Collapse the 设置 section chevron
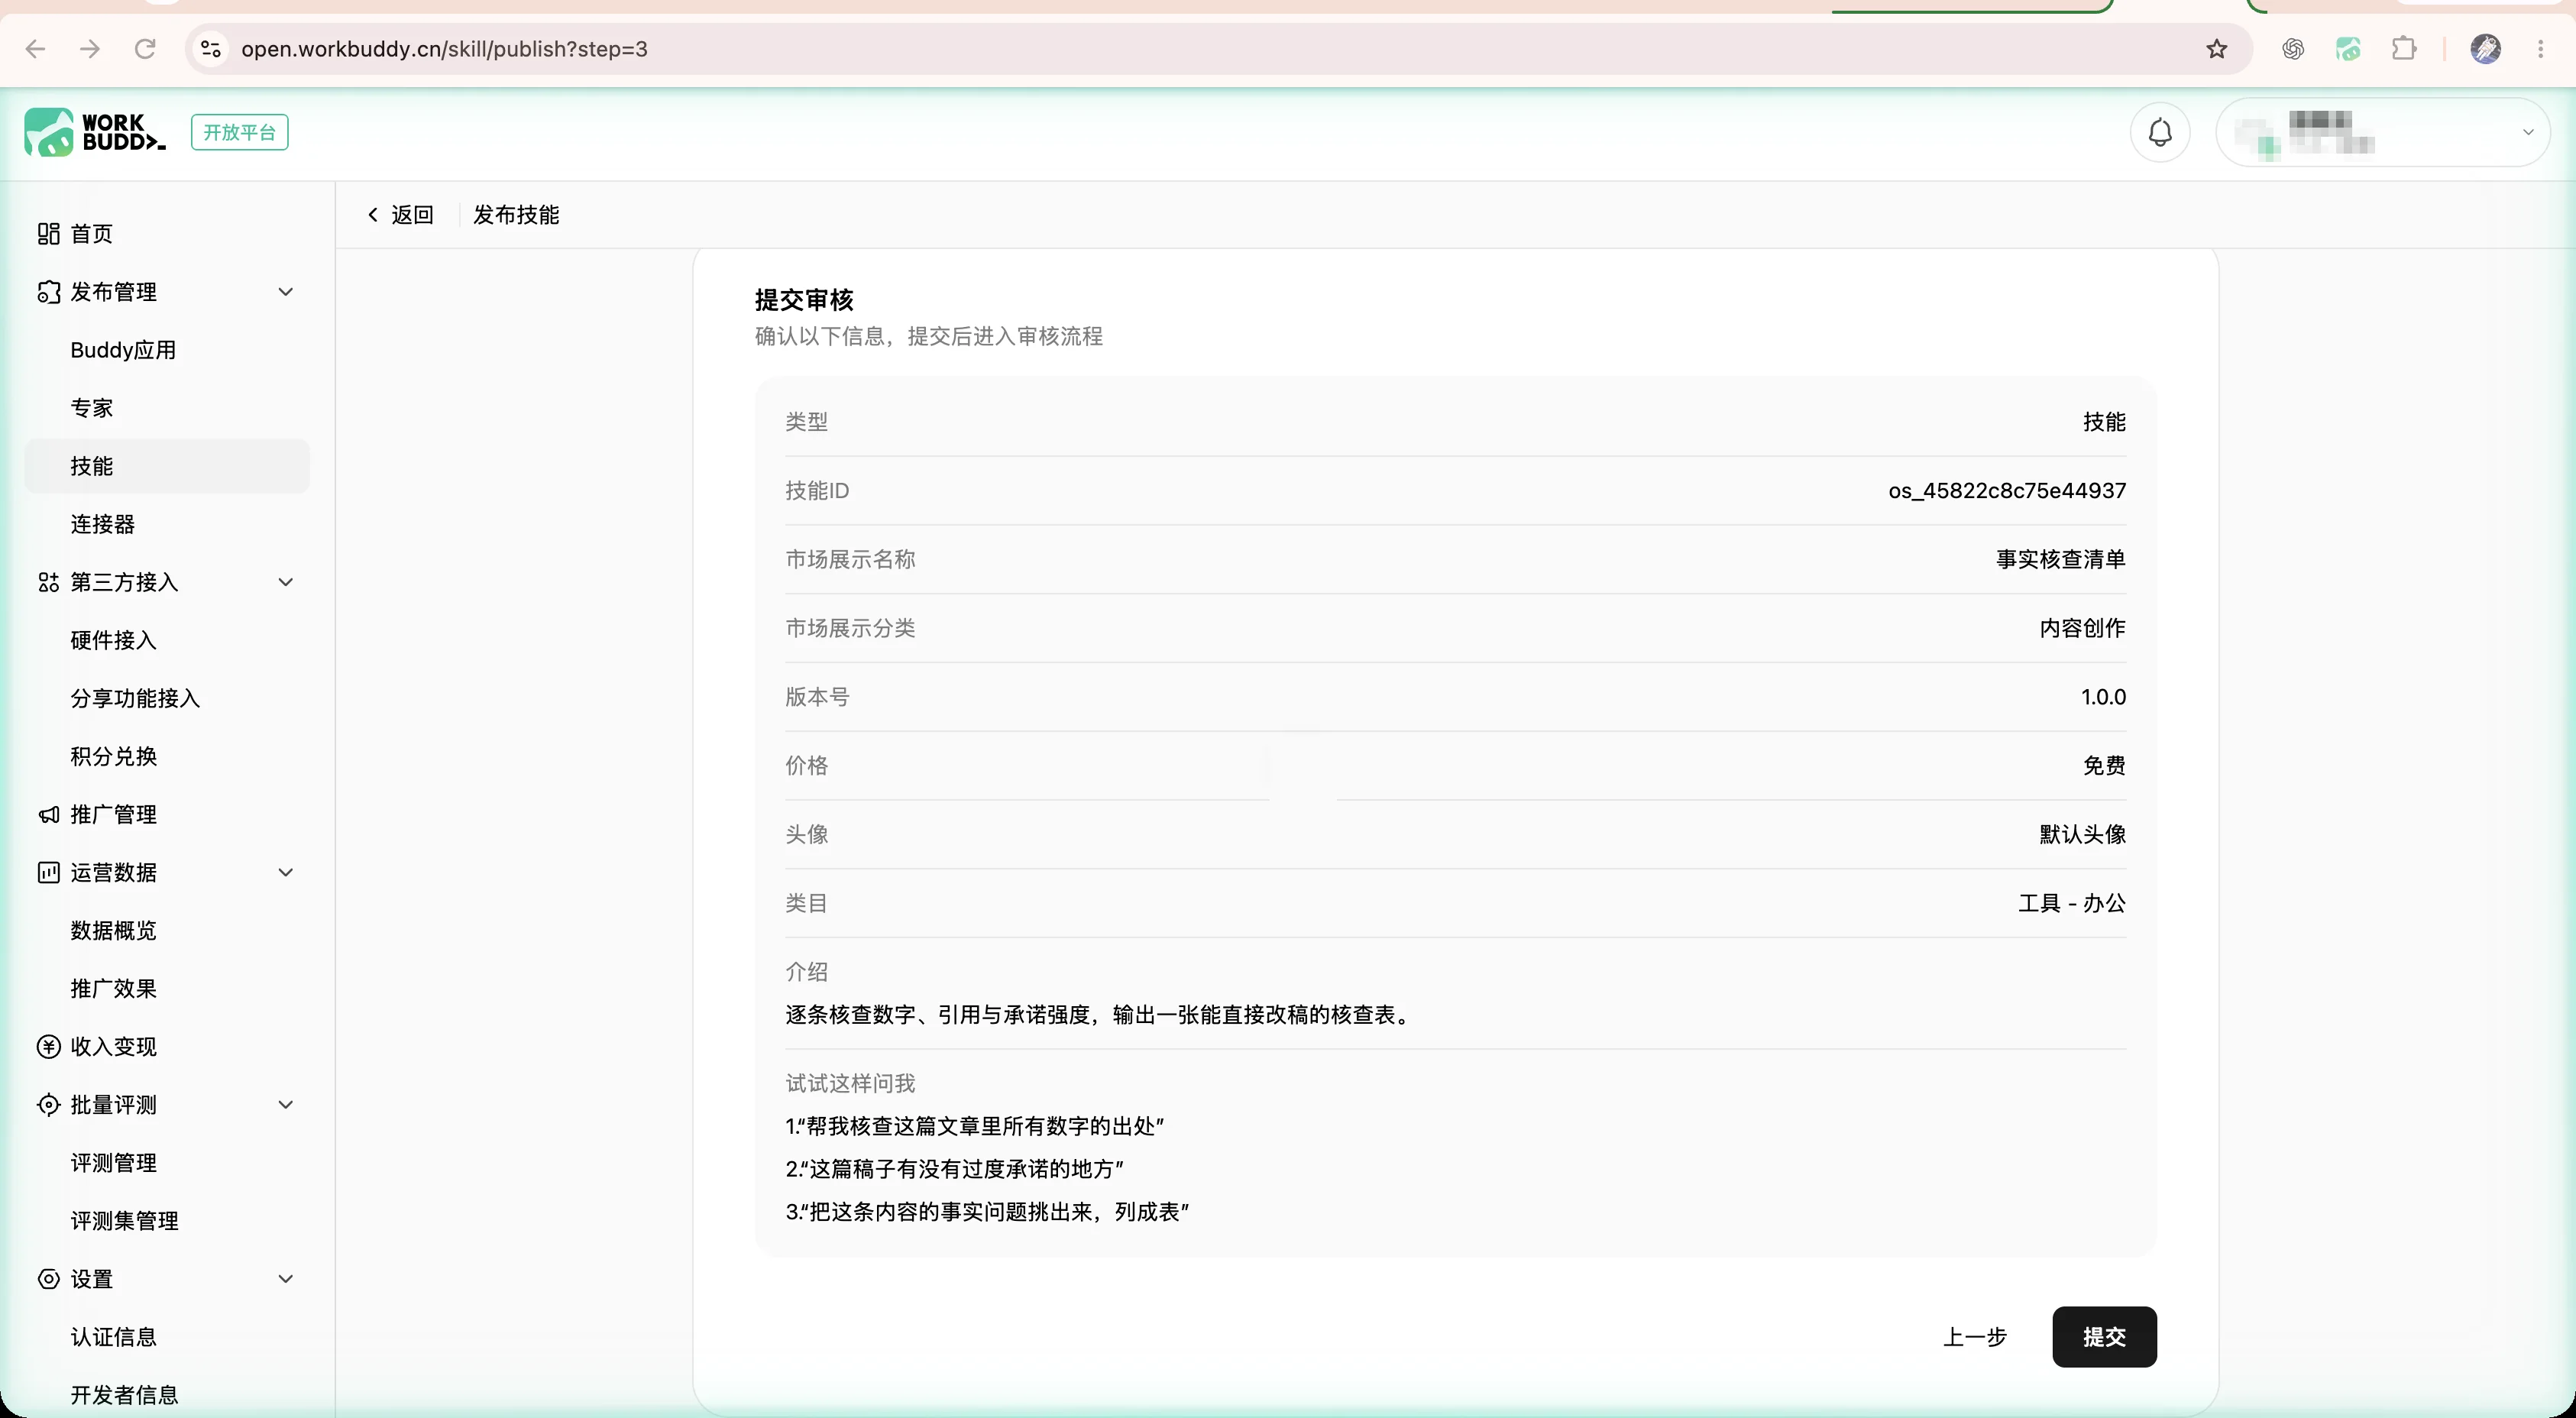Image resolution: width=2576 pixels, height=1418 pixels. 286,1279
